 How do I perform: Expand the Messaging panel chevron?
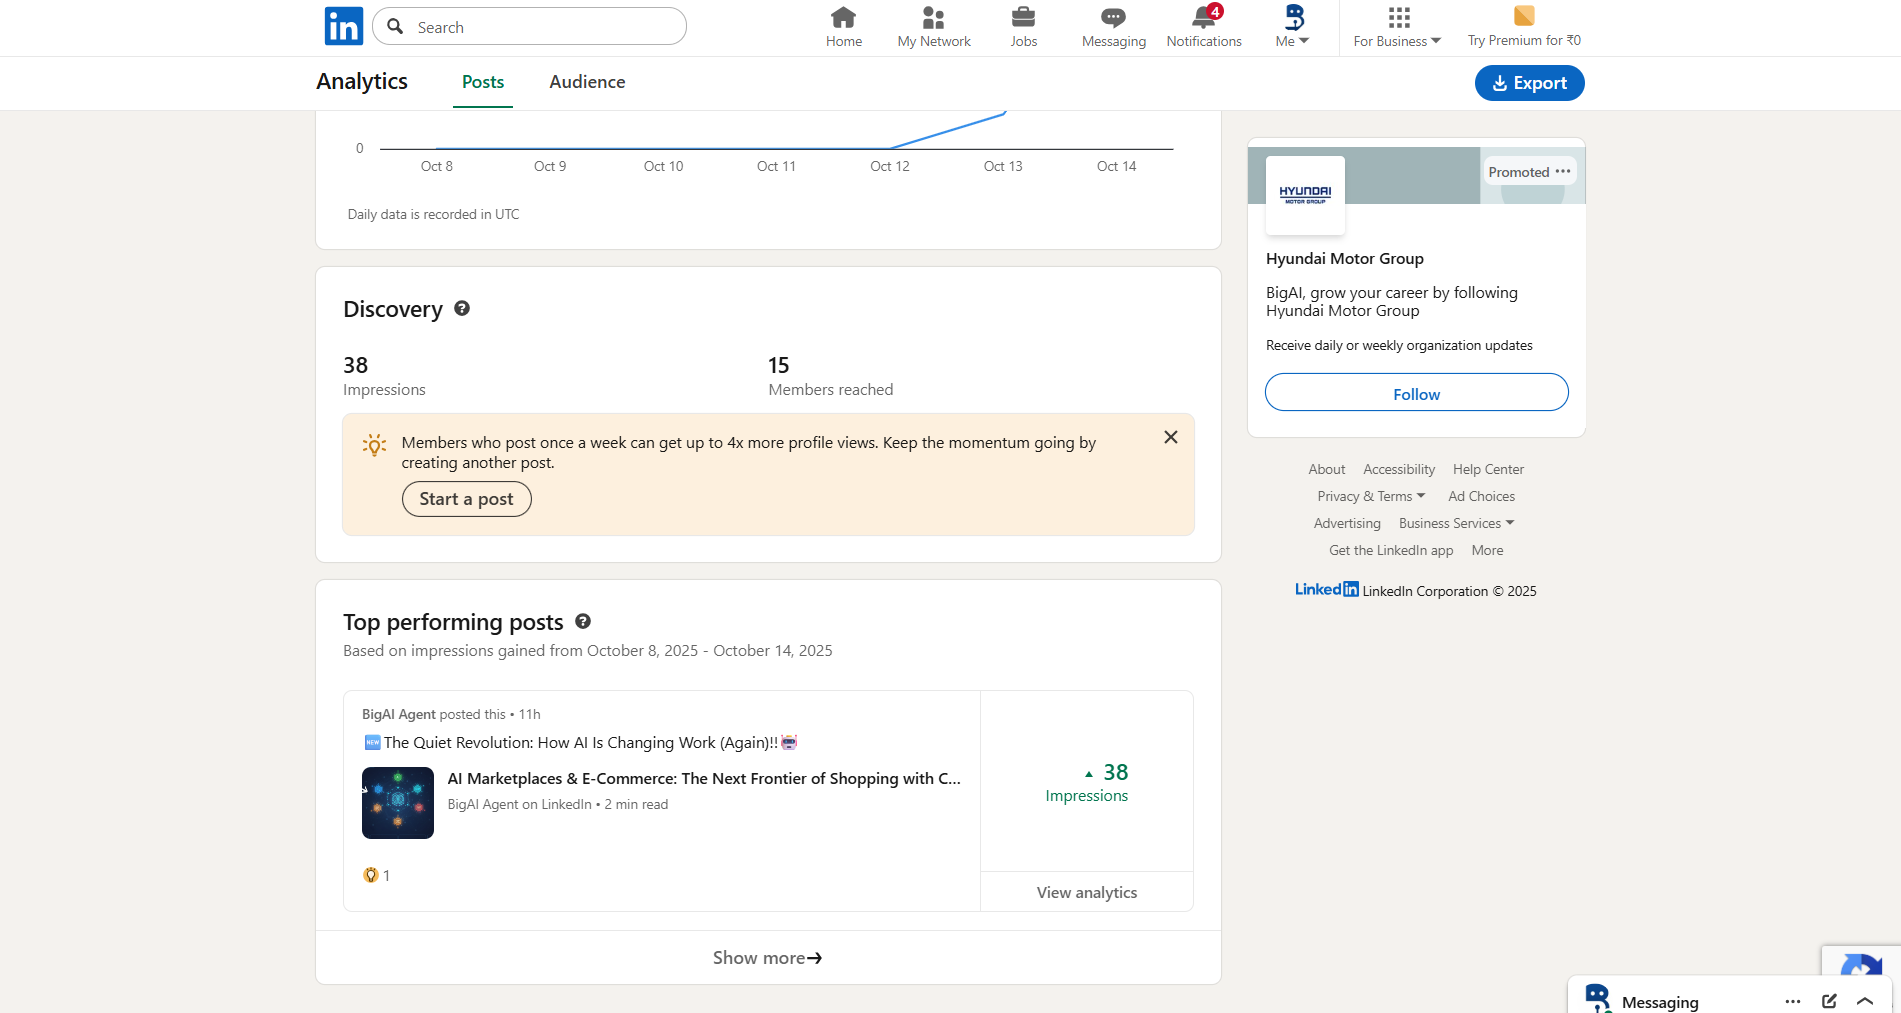[x=1865, y=1001]
